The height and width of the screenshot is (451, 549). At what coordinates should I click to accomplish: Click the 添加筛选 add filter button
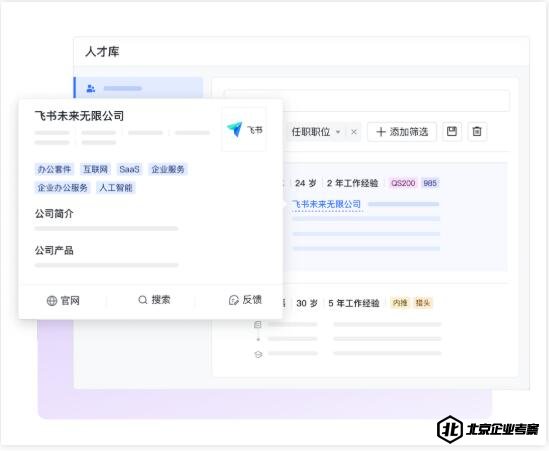point(402,132)
